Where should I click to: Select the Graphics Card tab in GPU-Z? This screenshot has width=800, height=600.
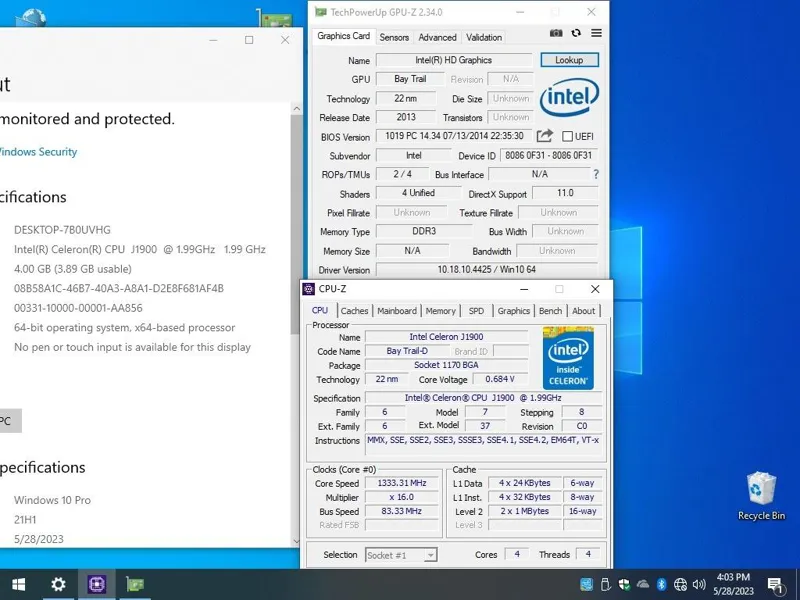(343, 36)
